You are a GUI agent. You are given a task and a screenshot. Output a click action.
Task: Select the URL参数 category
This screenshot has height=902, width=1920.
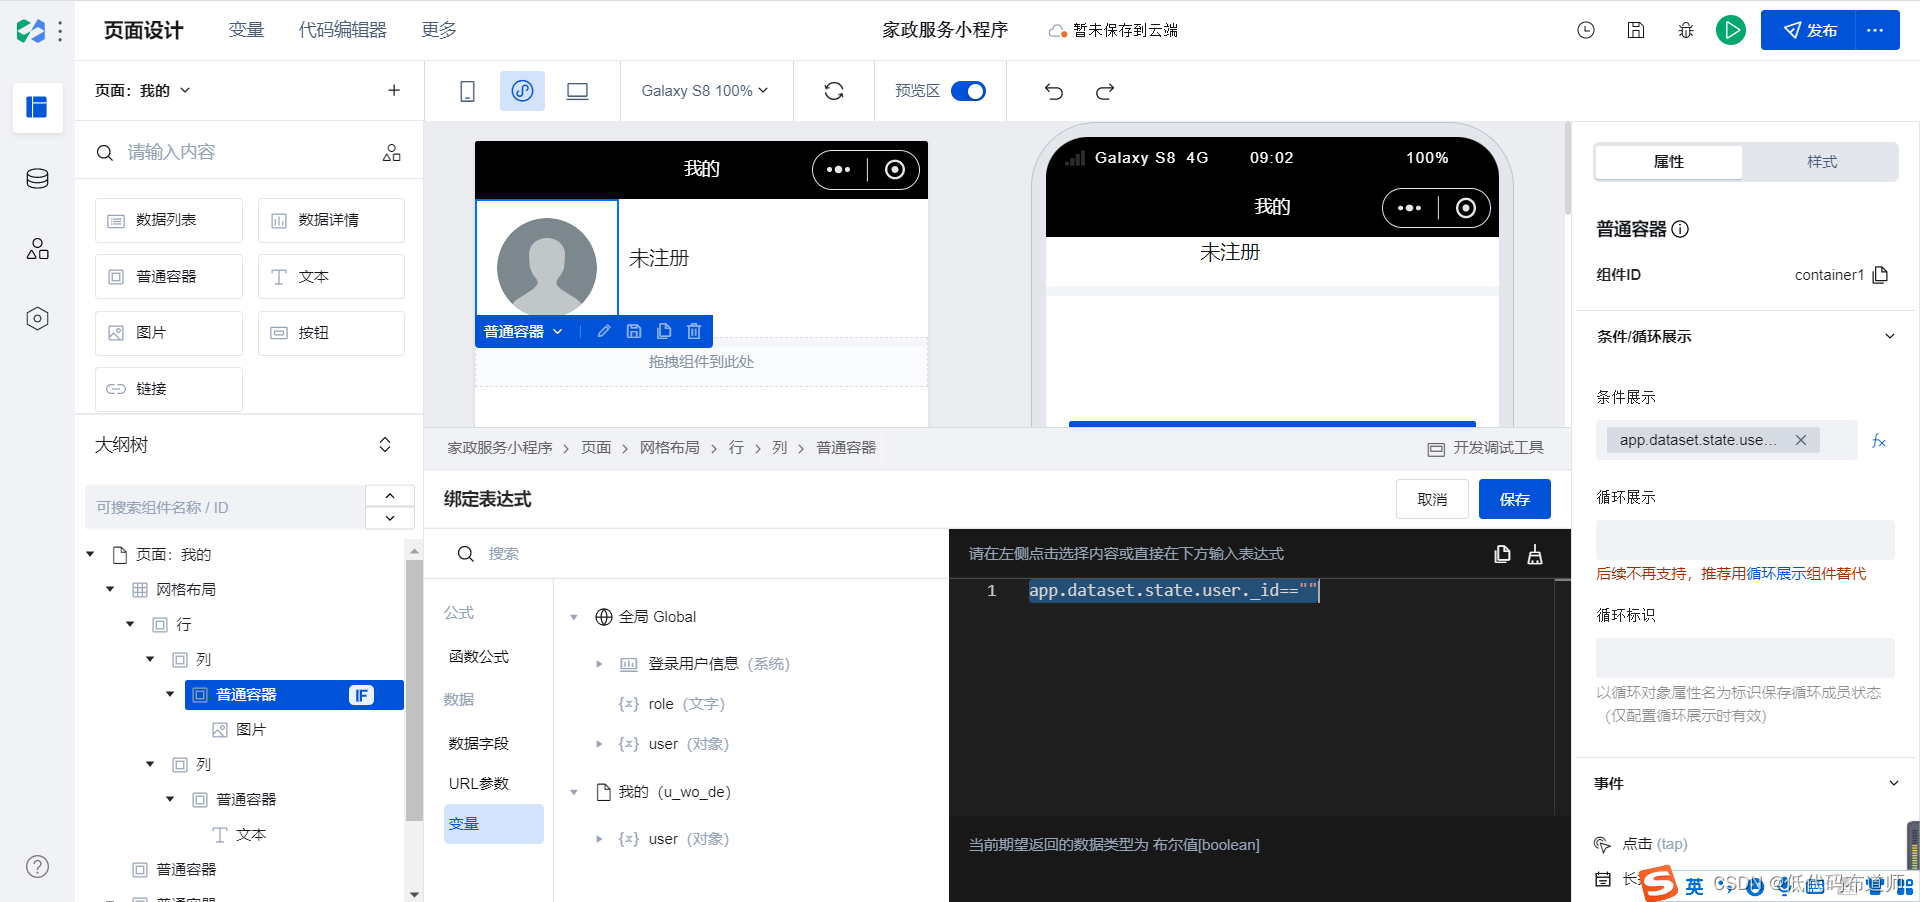point(479,784)
